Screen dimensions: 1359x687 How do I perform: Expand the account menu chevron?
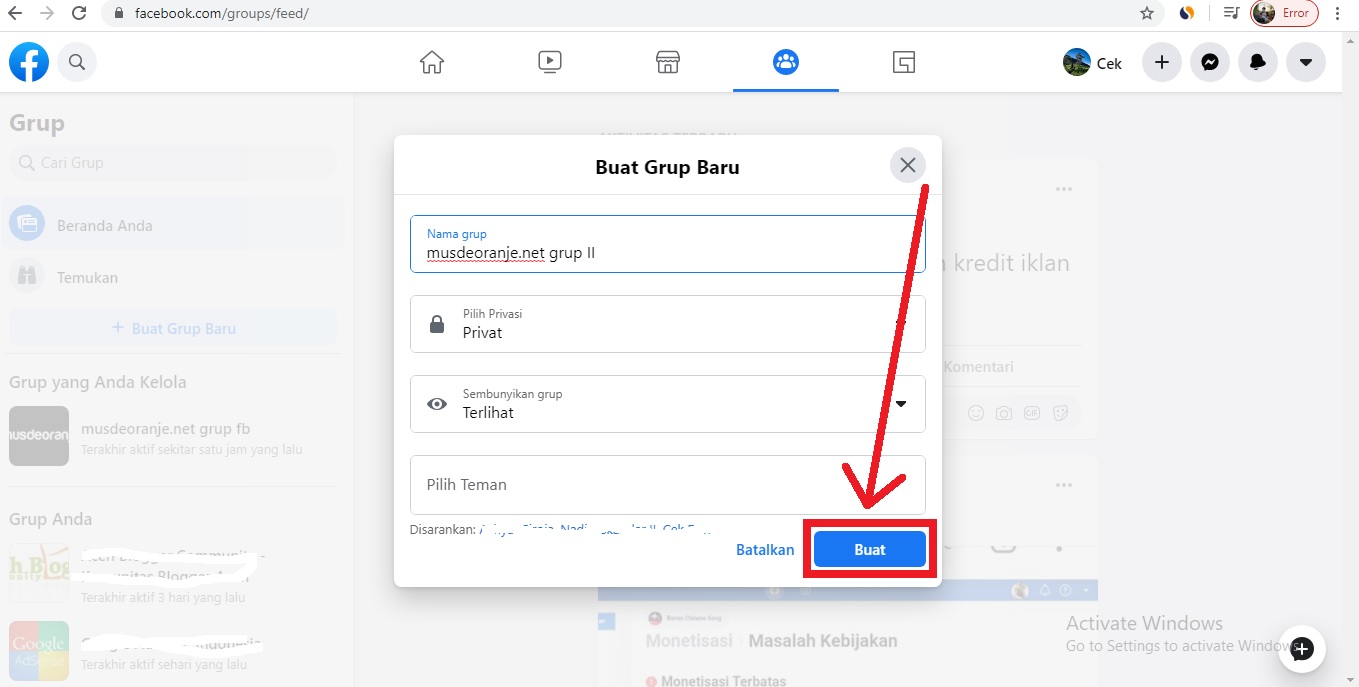(1305, 61)
